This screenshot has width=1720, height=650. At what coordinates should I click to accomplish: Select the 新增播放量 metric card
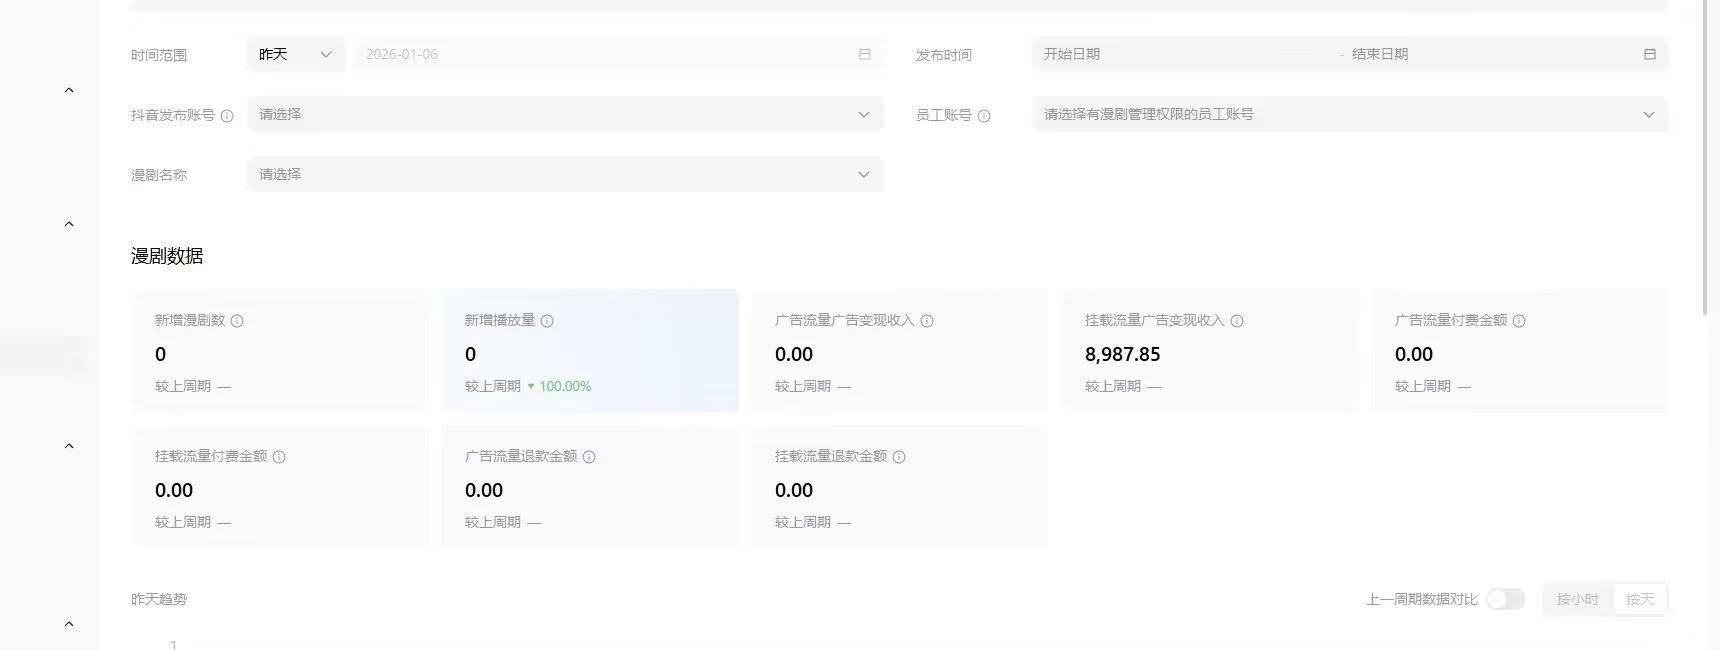tap(590, 351)
